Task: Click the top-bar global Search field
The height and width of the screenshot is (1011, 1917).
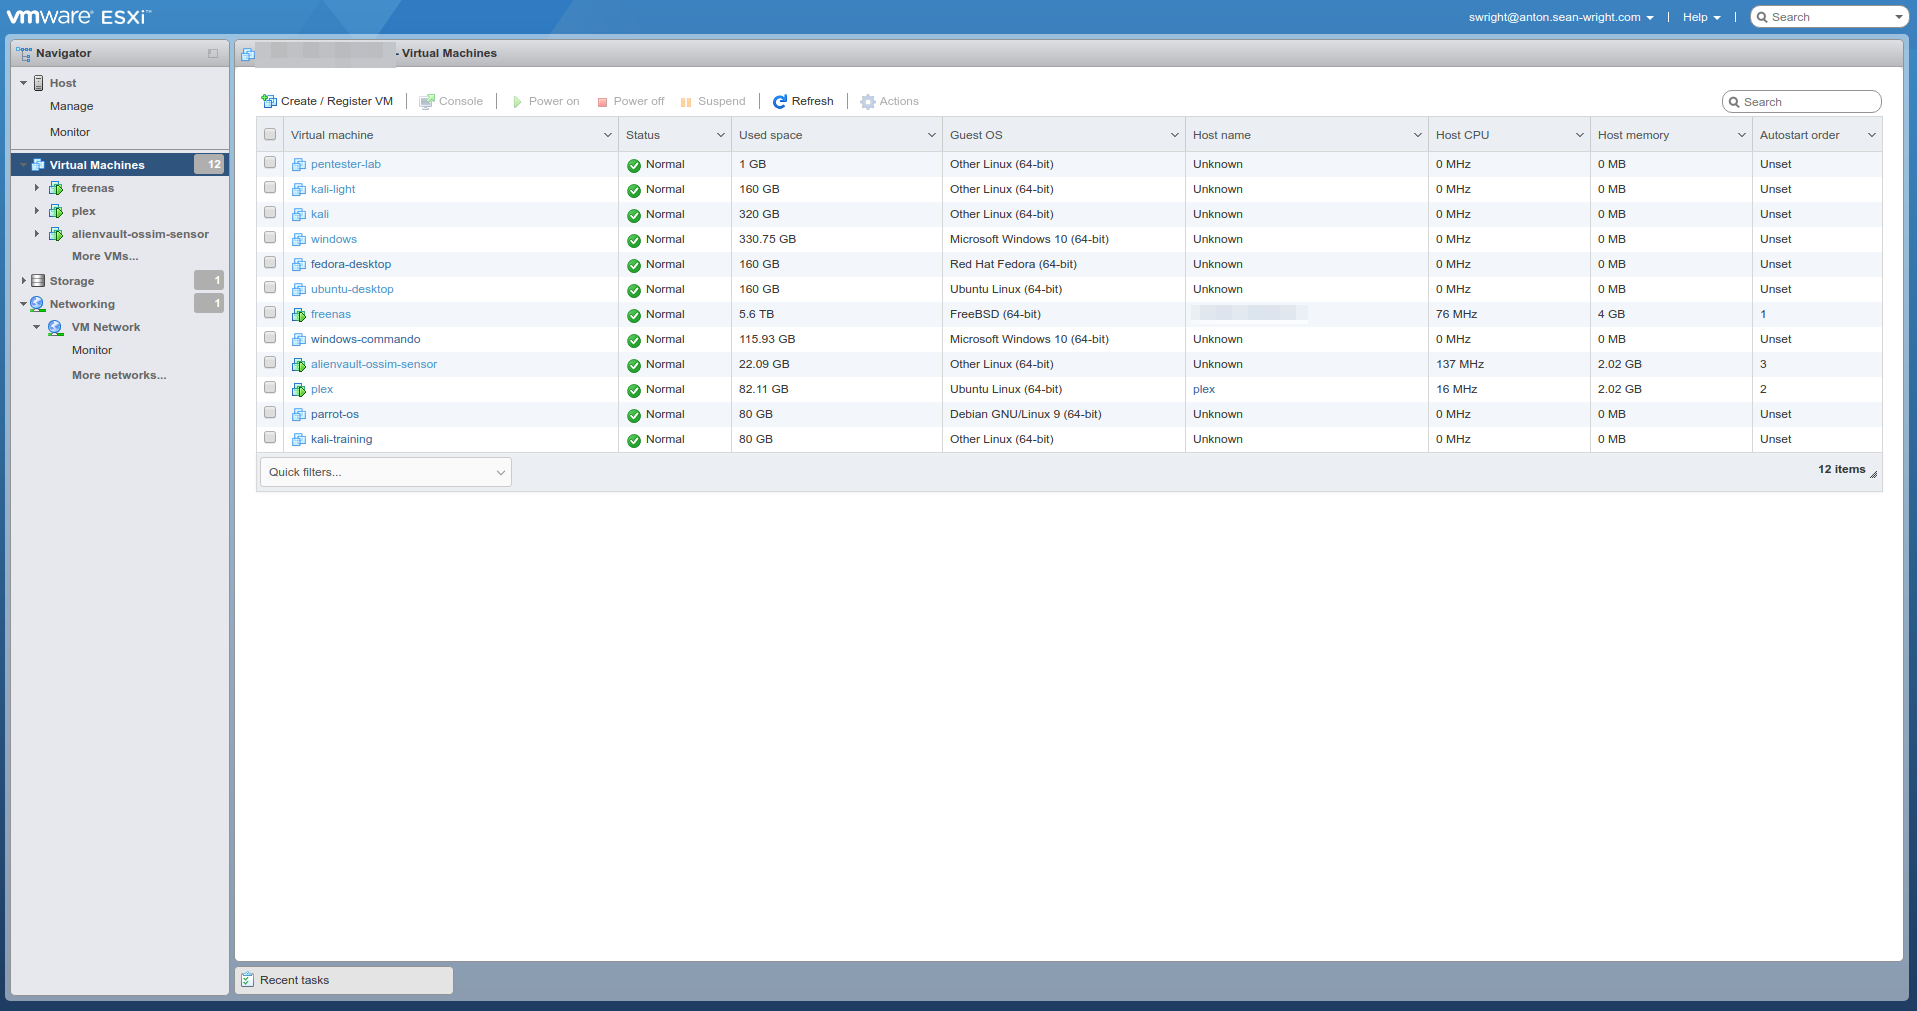Action: pyautogui.click(x=1829, y=17)
